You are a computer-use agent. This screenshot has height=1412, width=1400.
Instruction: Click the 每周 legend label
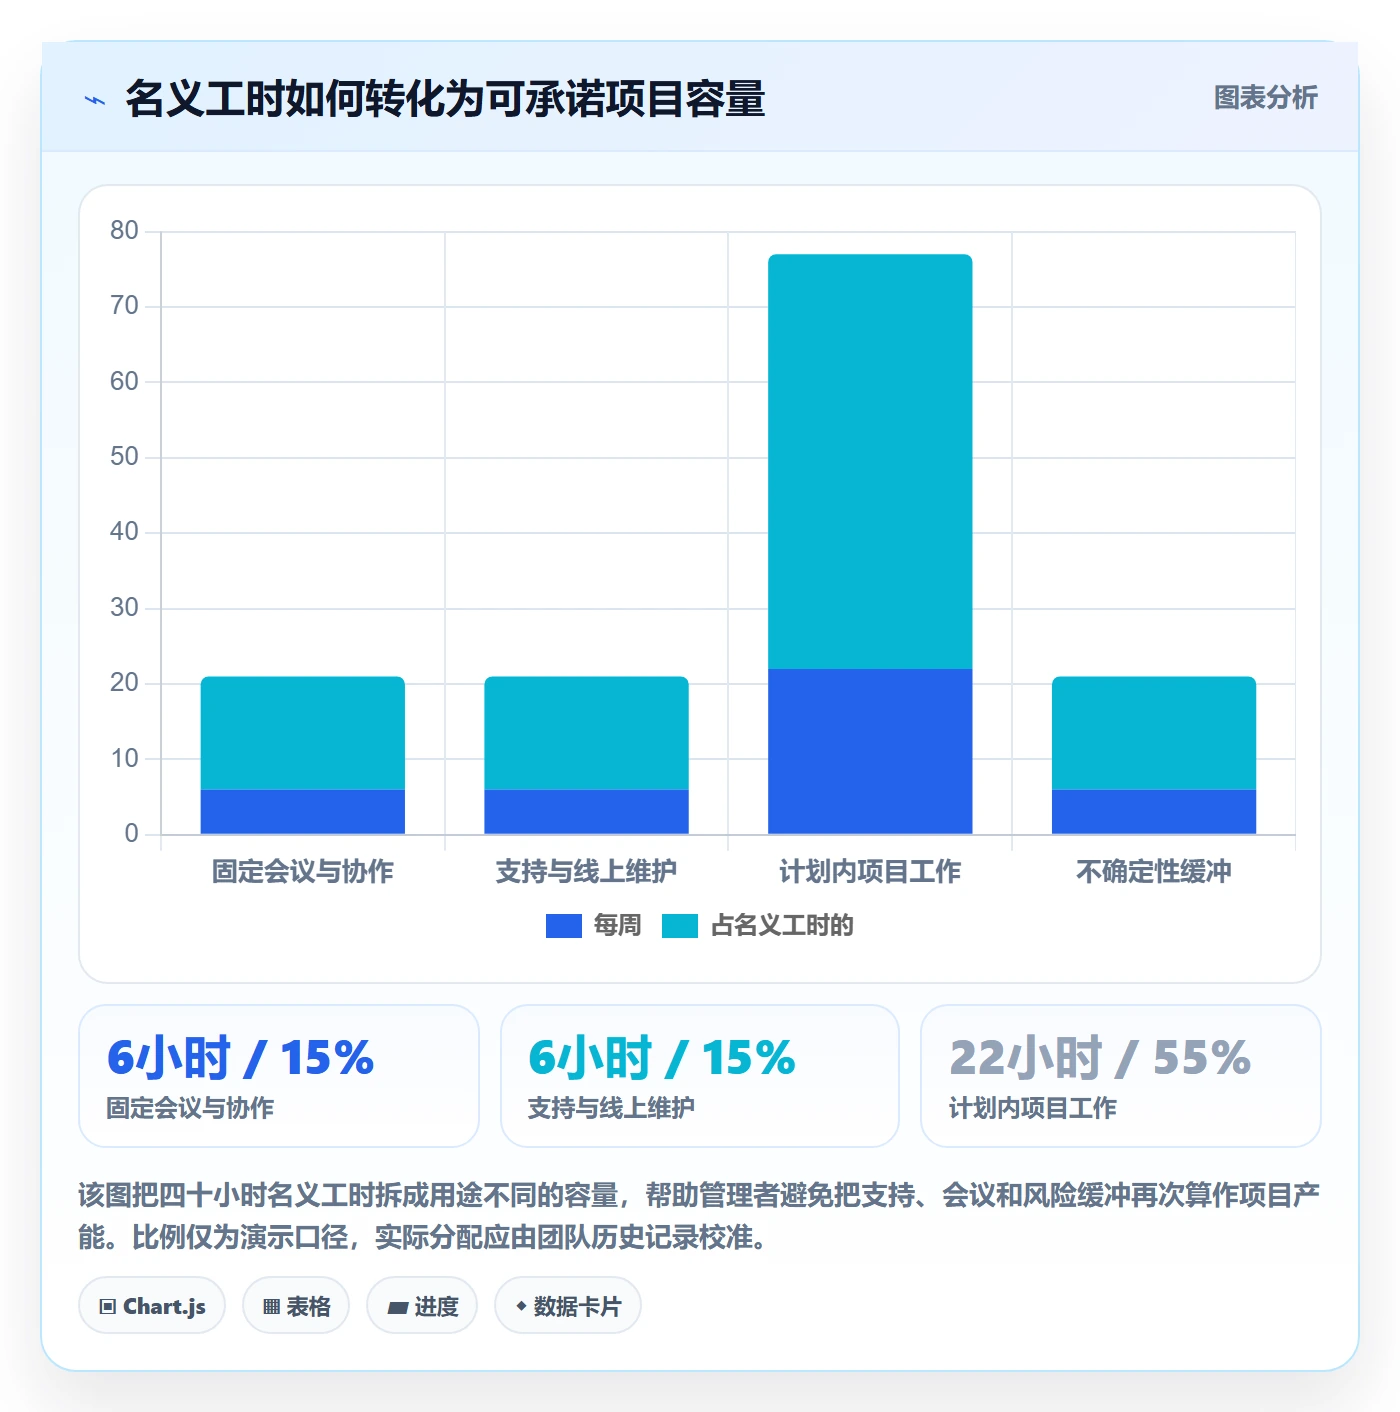pyautogui.click(x=617, y=926)
